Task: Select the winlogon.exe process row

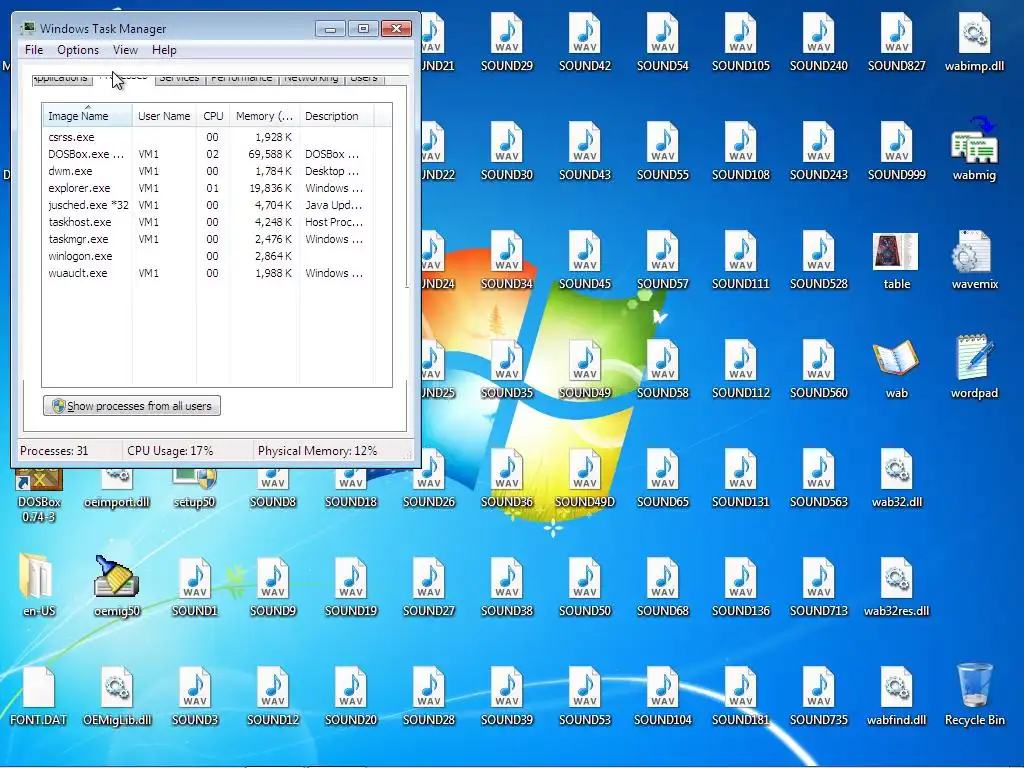Action: coord(217,256)
